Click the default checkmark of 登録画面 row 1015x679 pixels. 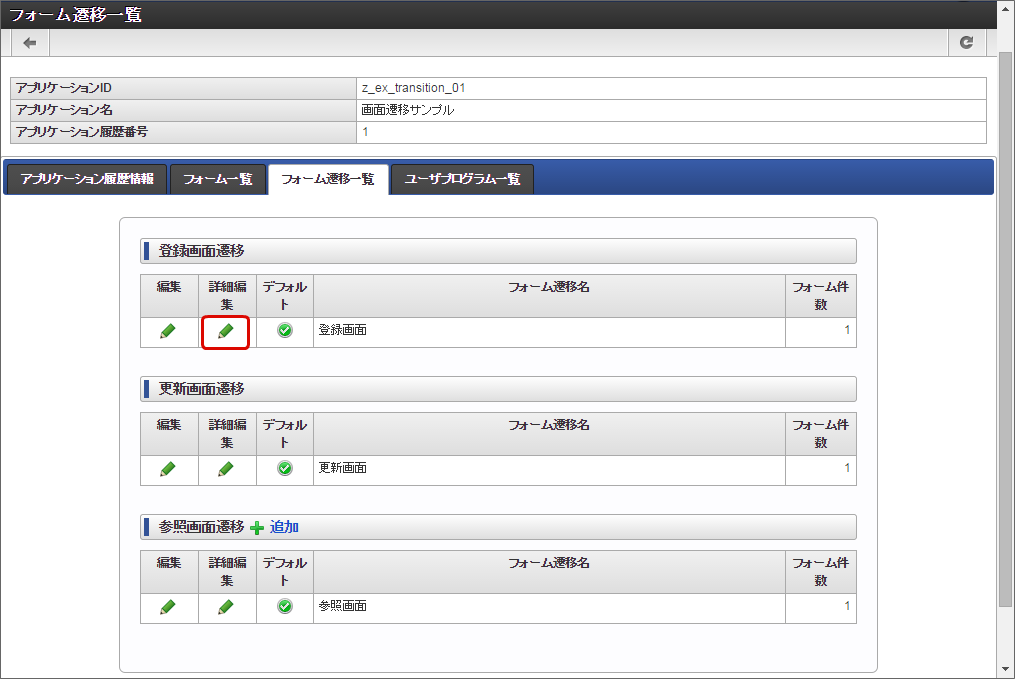(285, 330)
